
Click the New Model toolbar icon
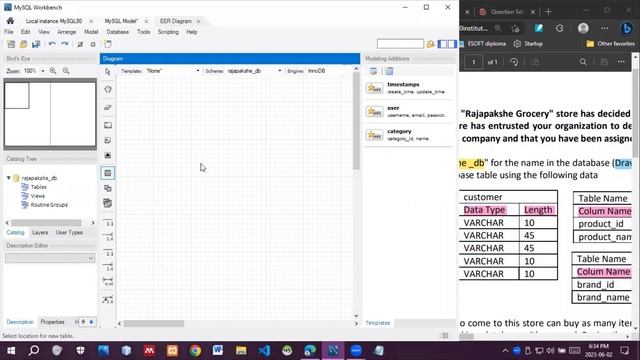(11, 44)
